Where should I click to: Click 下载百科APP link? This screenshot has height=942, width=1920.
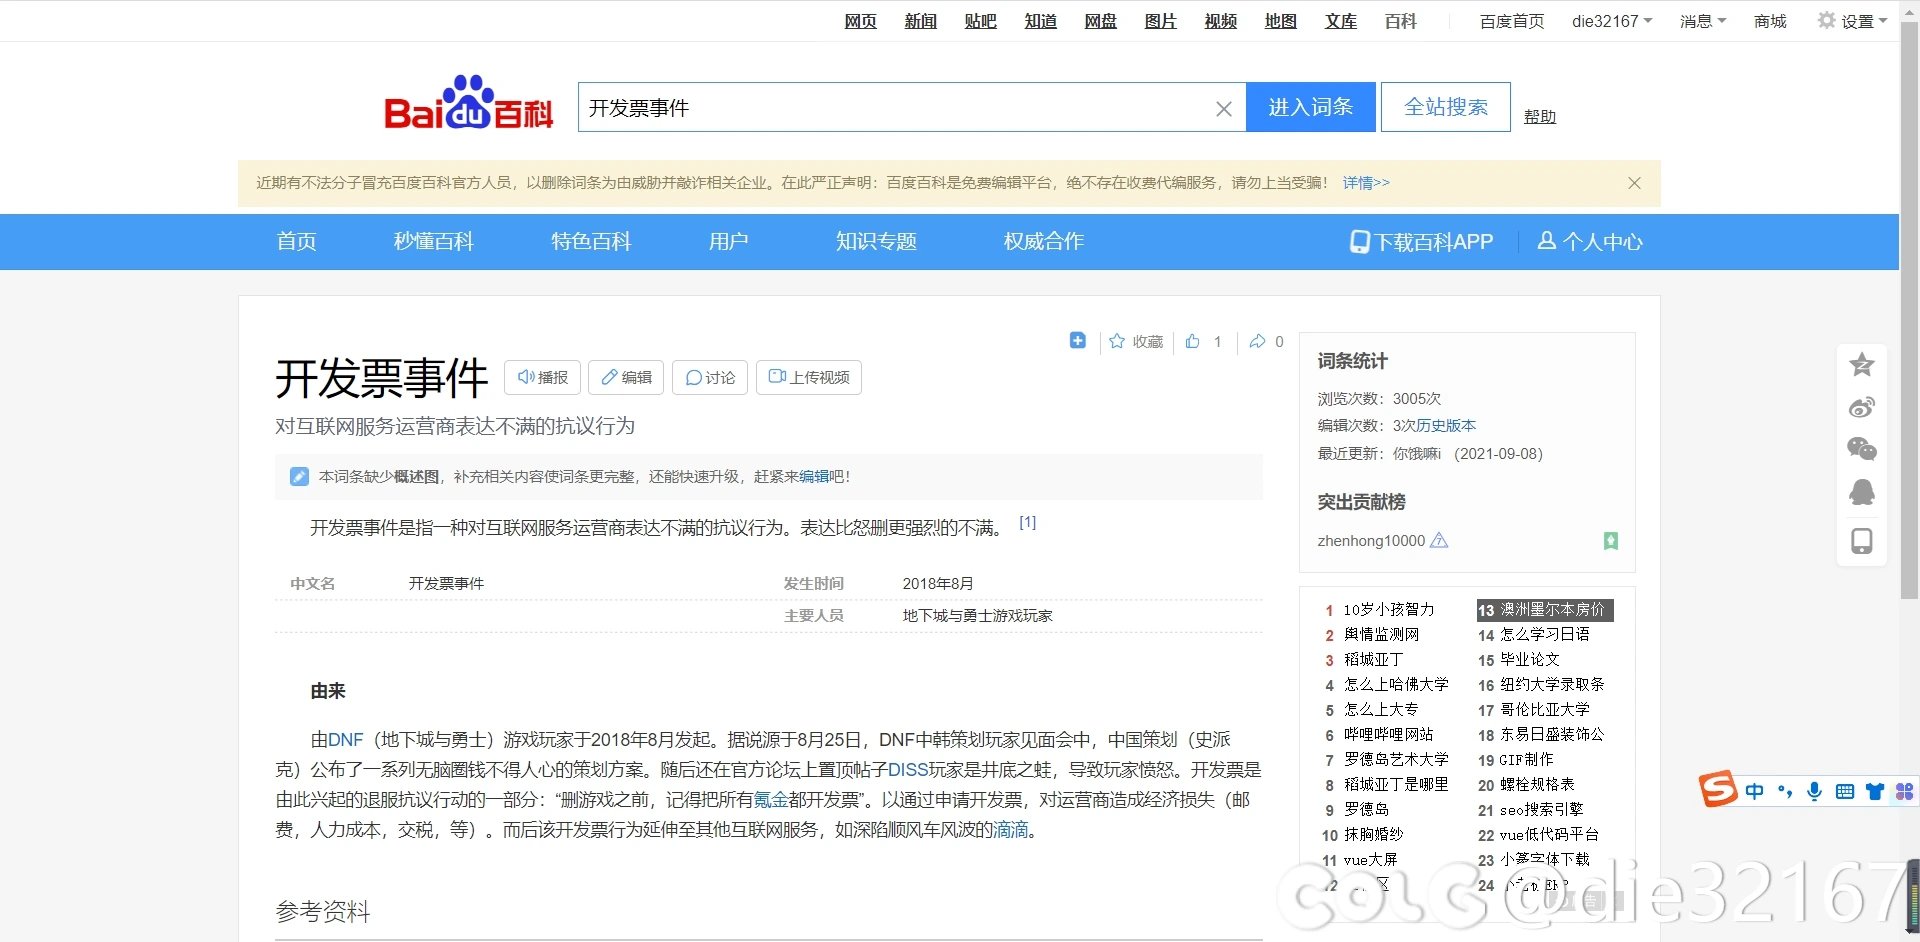(1421, 242)
